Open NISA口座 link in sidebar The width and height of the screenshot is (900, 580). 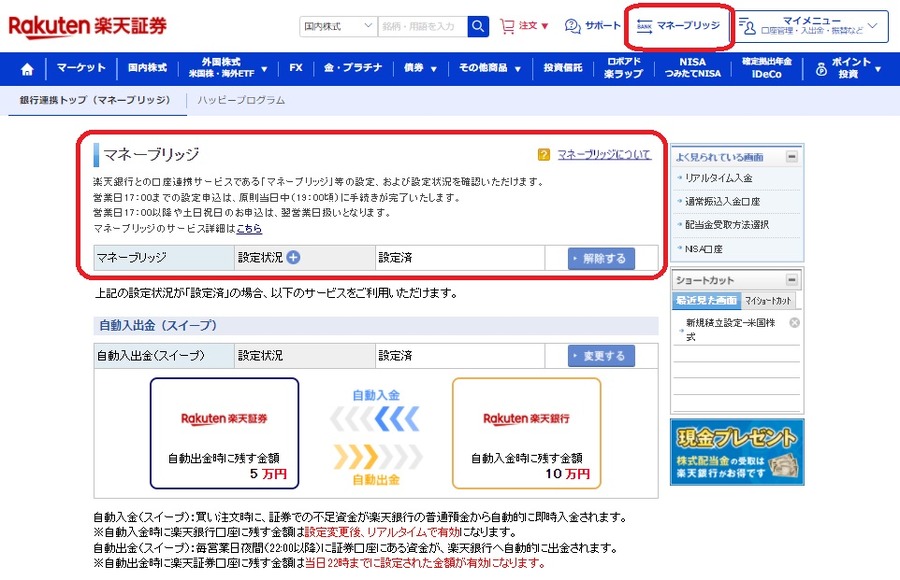tap(704, 249)
